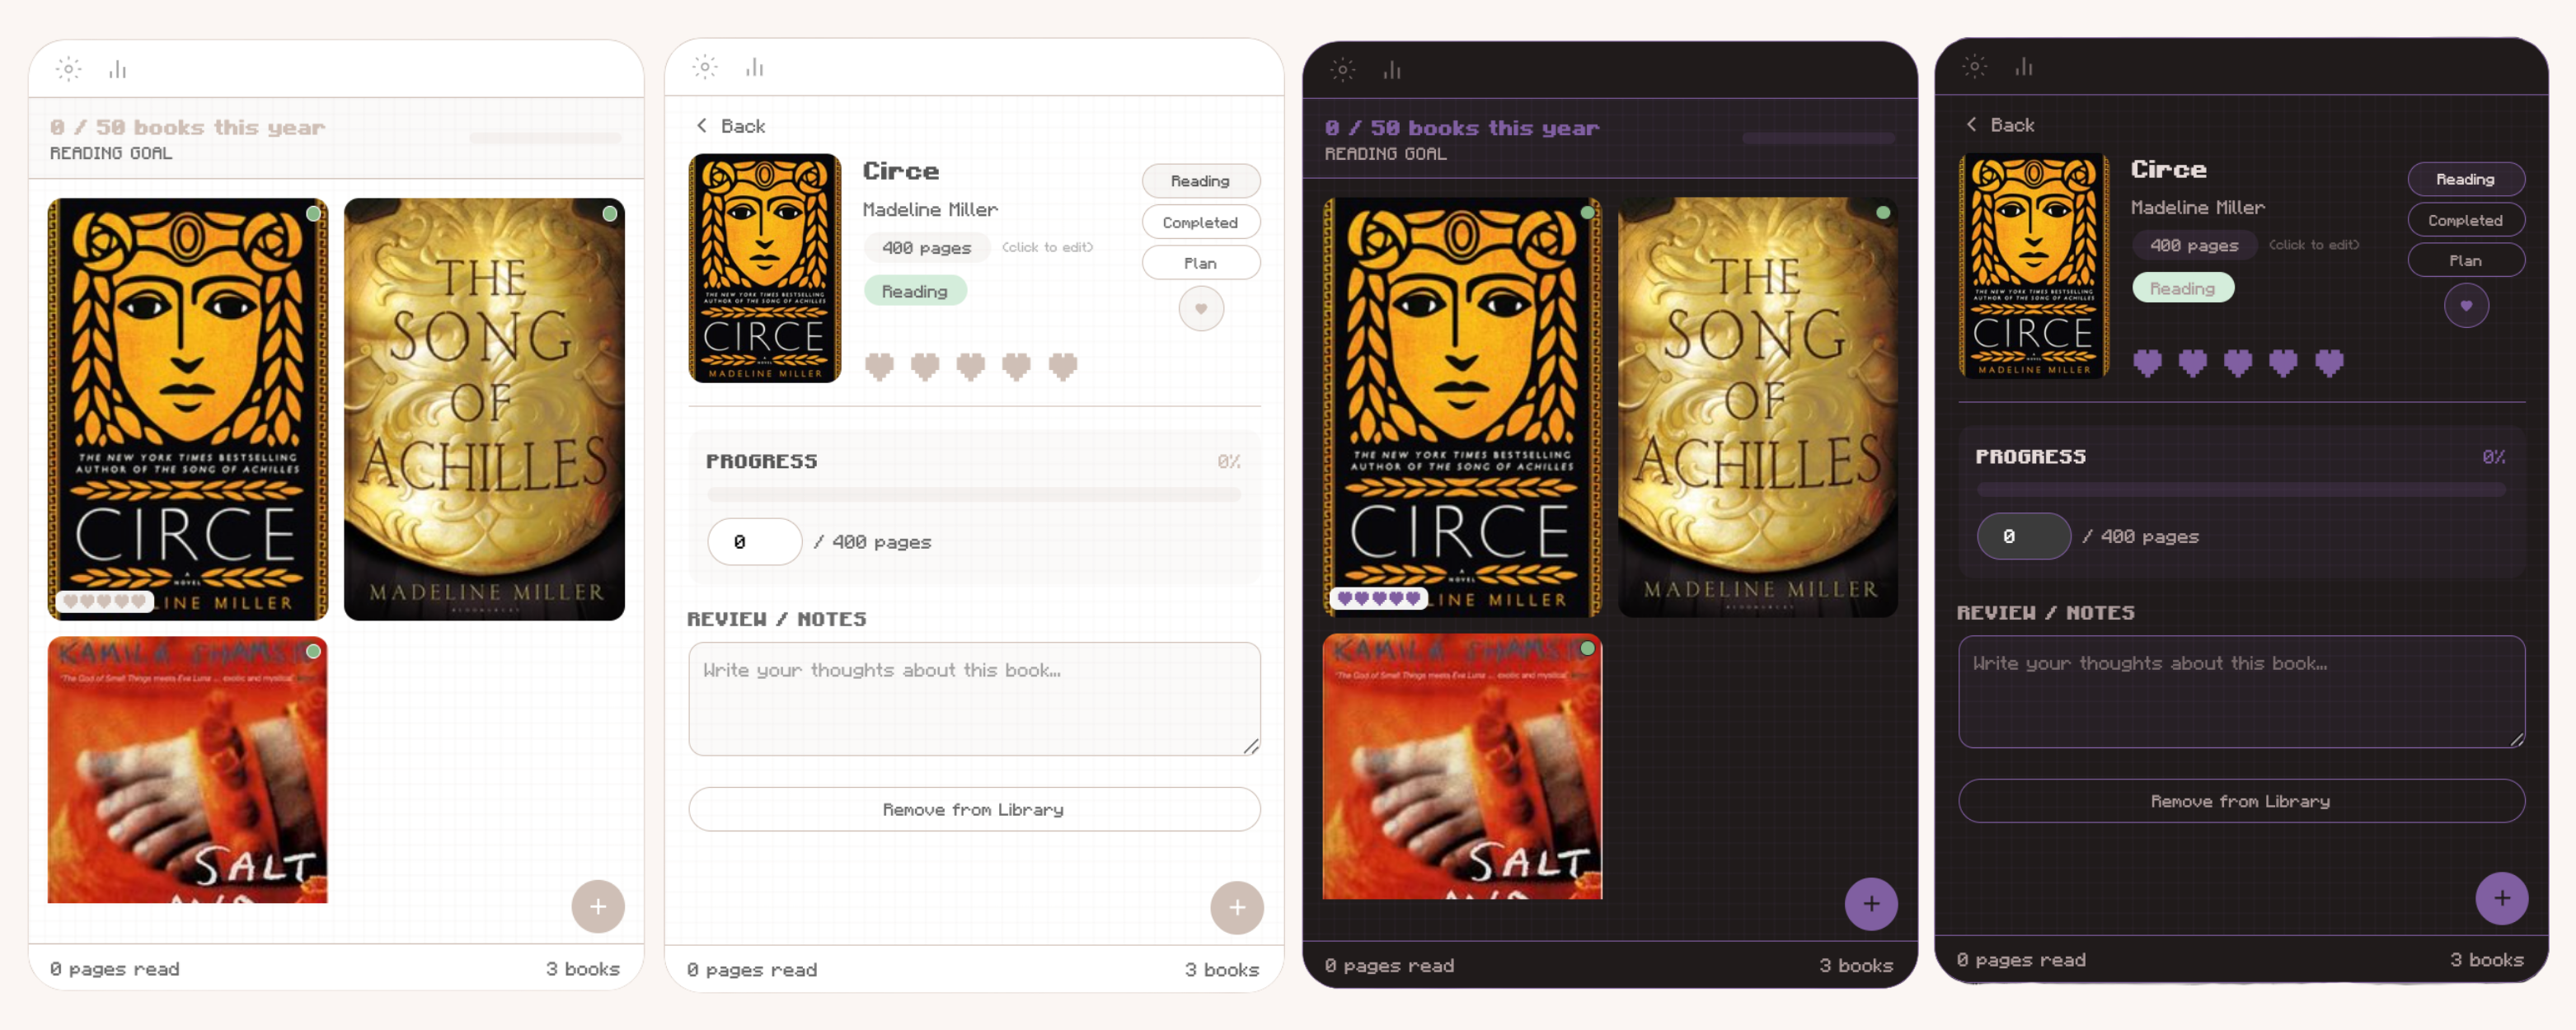Go Back from dark detail panel
This screenshot has width=2576, height=1030.
(x=2000, y=125)
